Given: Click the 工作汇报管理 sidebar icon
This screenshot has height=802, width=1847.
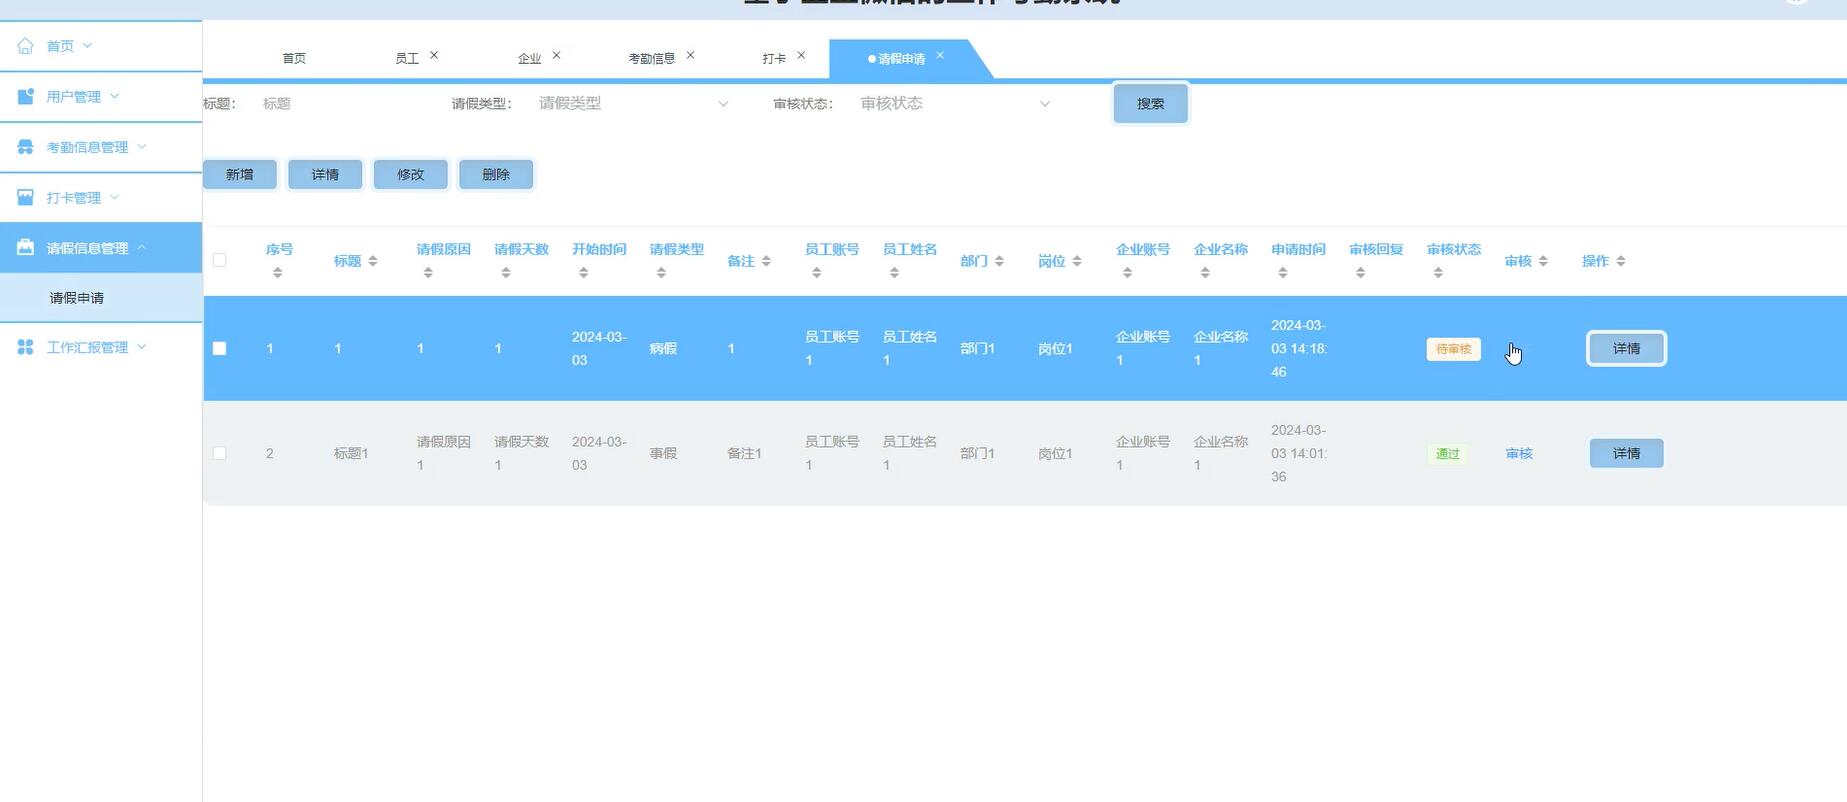Looking at the screenshot, I should click(25, 347).
